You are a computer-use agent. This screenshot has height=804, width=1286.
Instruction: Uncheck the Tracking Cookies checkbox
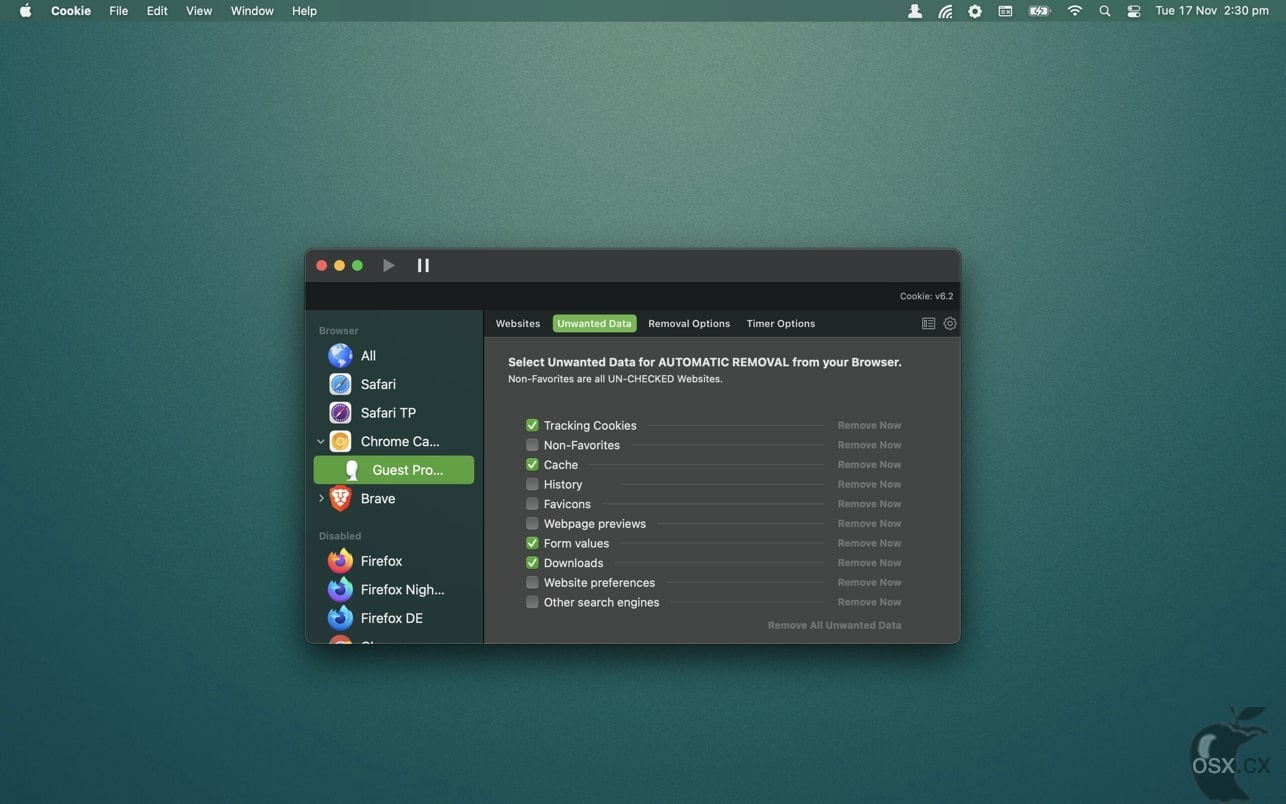[x=532, y=425]
